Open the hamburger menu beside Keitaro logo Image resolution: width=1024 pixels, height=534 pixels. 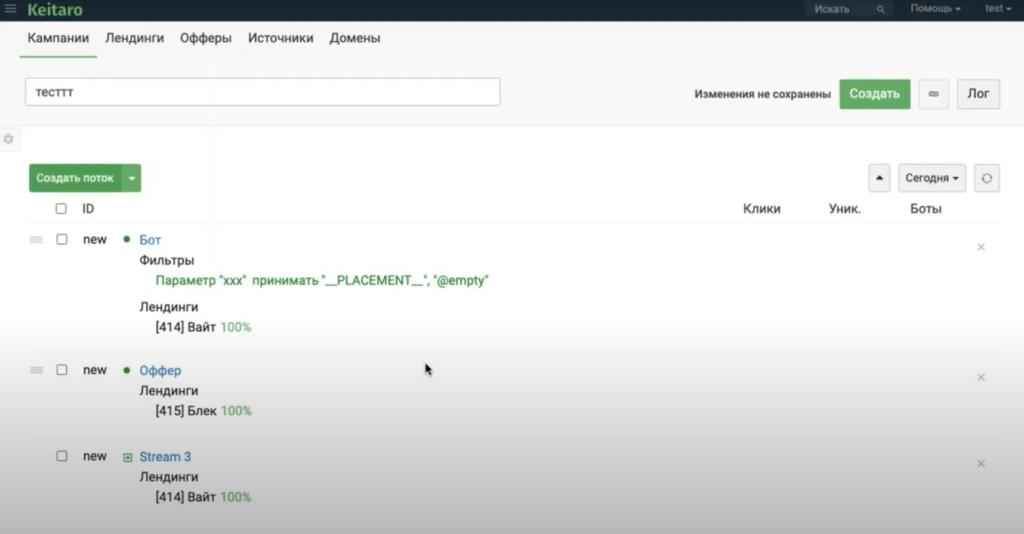tap(11, 9)
